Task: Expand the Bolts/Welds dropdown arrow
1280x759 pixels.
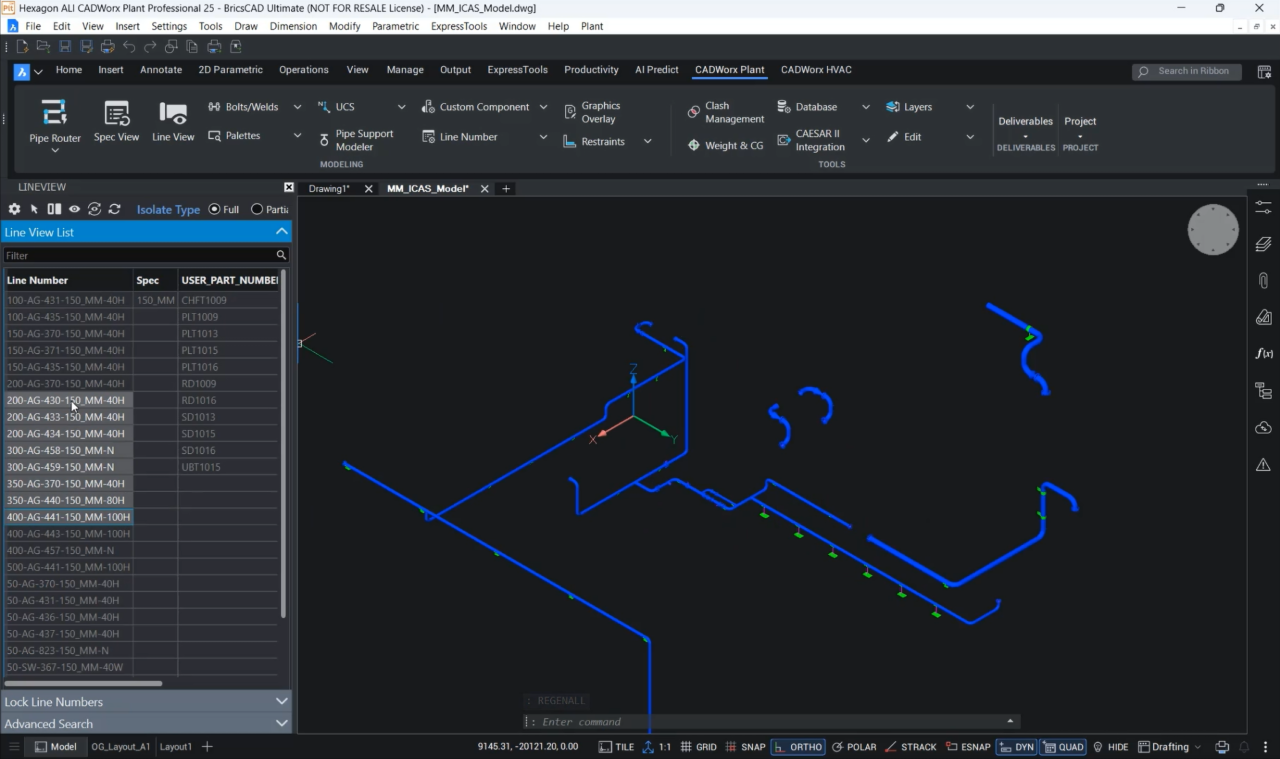Action: click(x=297, y=107)
